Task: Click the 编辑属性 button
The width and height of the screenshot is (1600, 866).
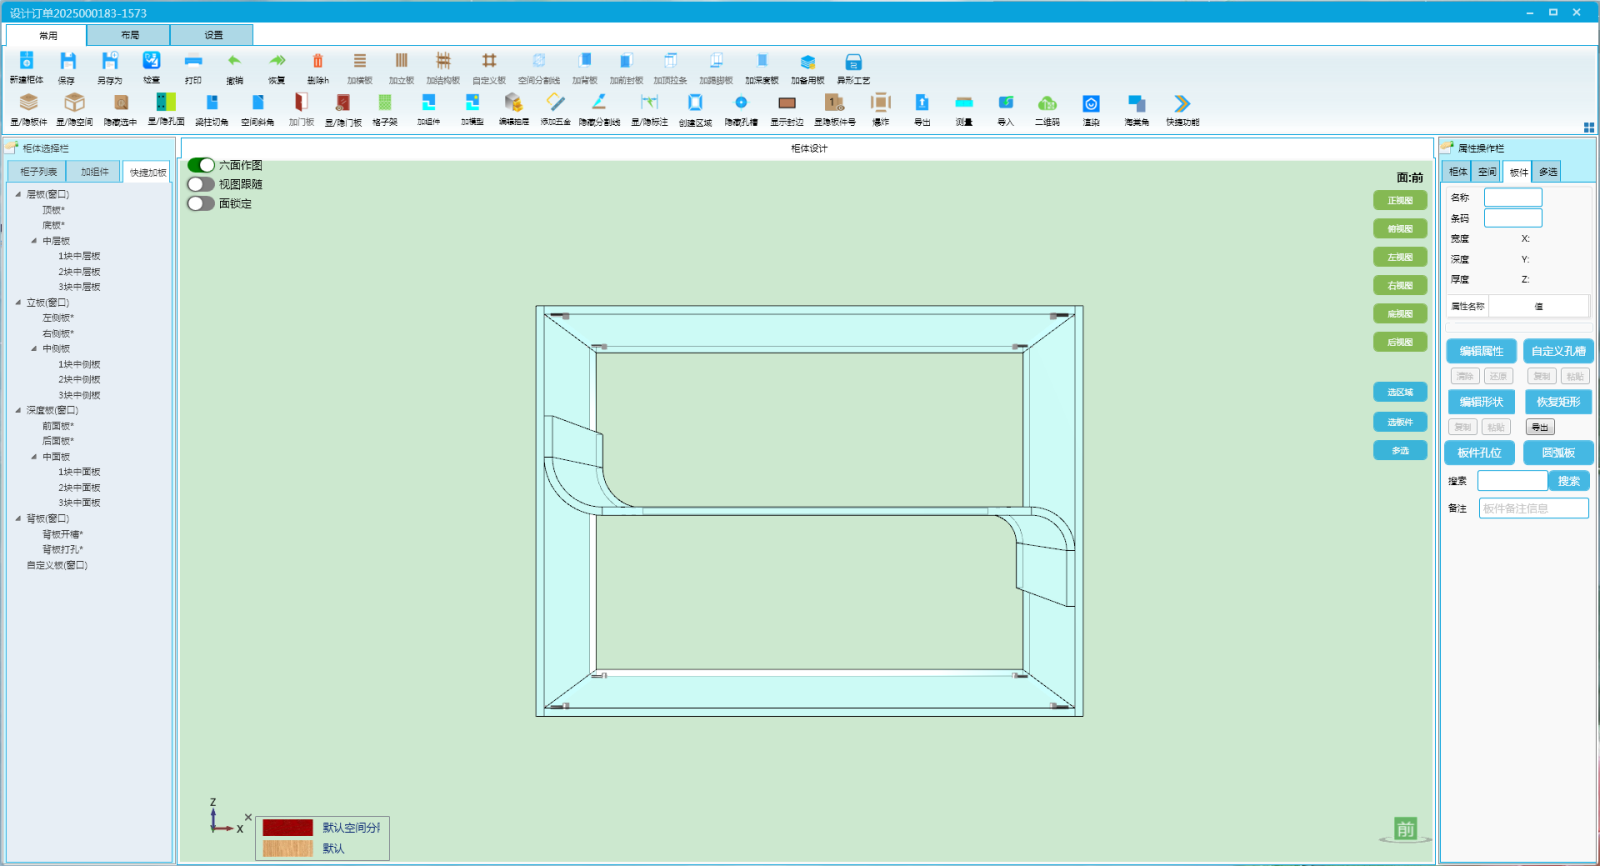Action: (1481, 351)
